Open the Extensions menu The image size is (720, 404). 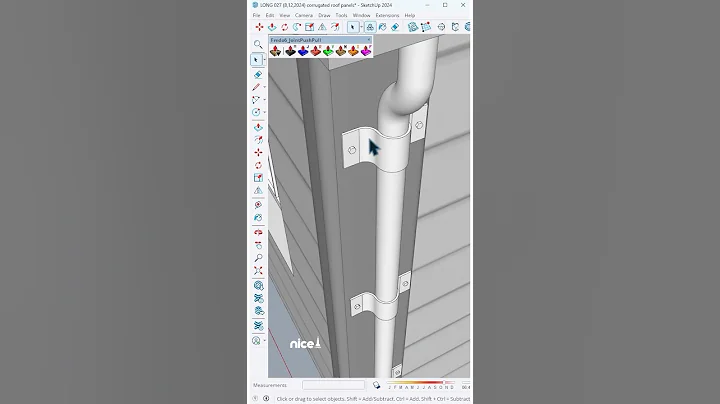coord(387,15)
